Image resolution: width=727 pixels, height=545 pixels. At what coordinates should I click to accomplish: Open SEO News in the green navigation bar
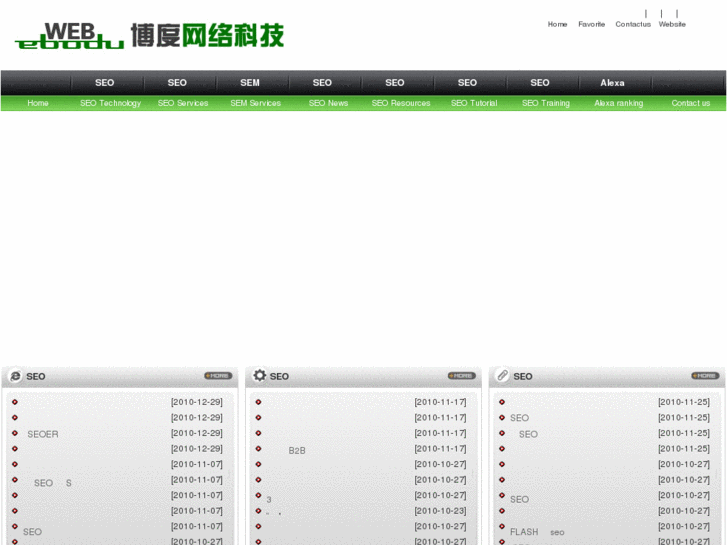tap(328, 103)
